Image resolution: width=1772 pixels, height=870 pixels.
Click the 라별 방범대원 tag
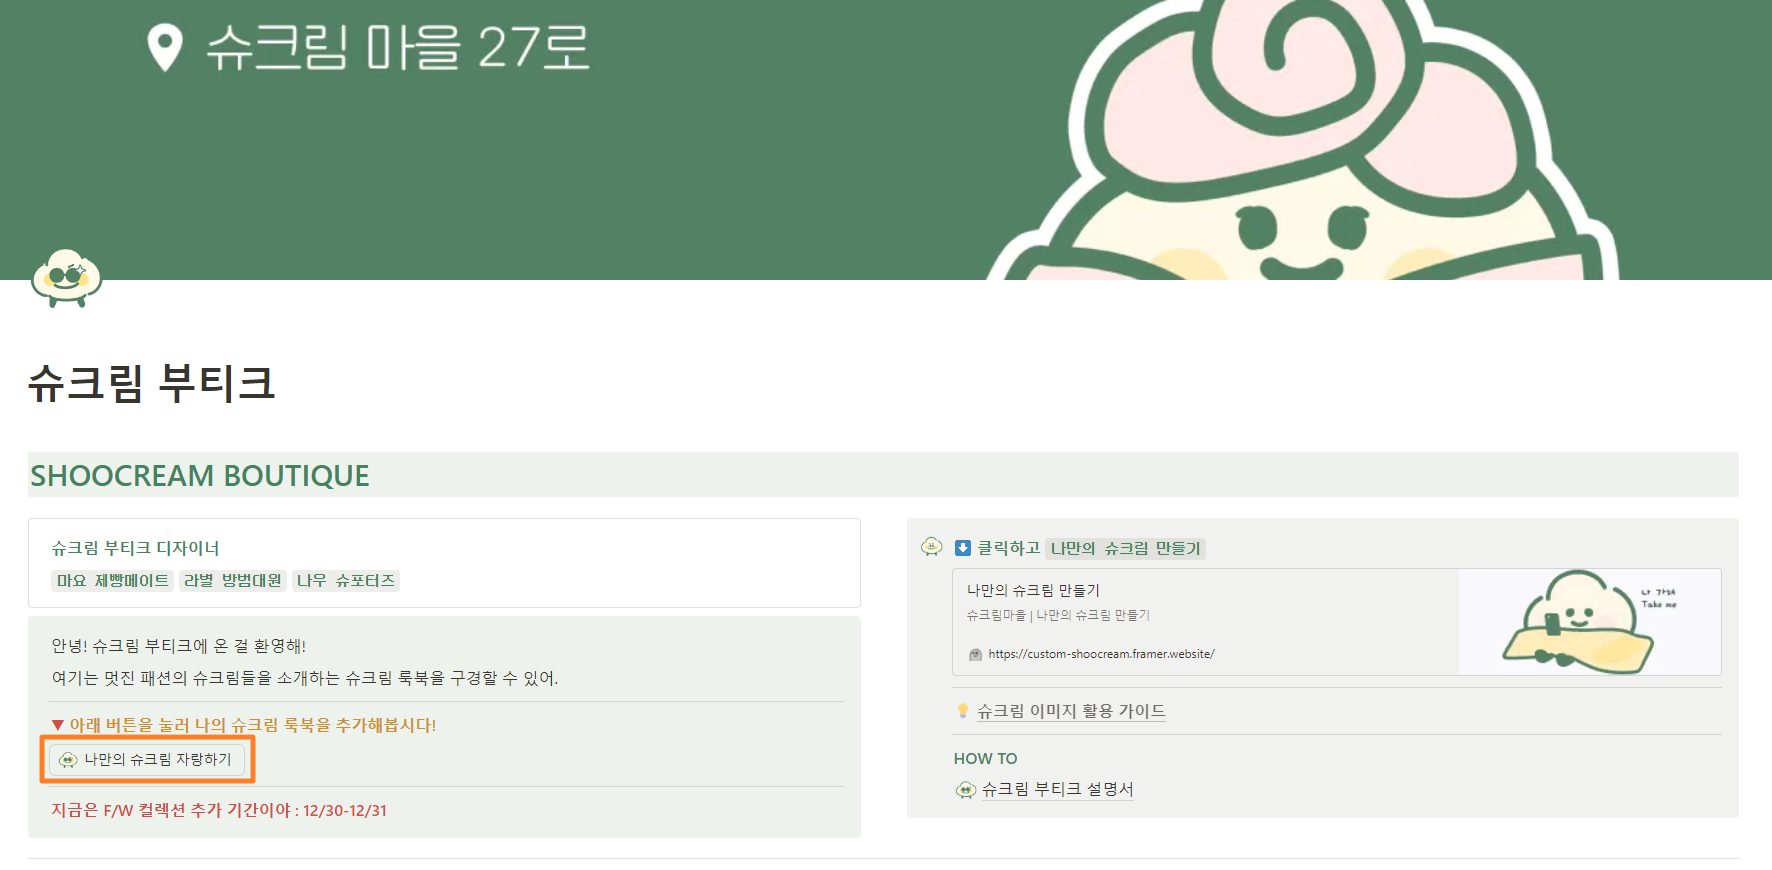tap(233, 580)
